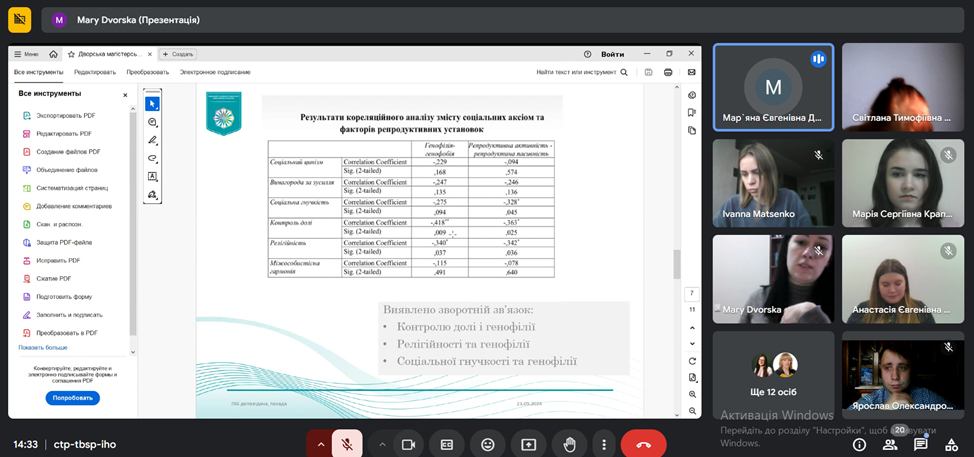Raise your hand
Image resolution: width=974 pixels, height=457 pixels.
point(568,444)
